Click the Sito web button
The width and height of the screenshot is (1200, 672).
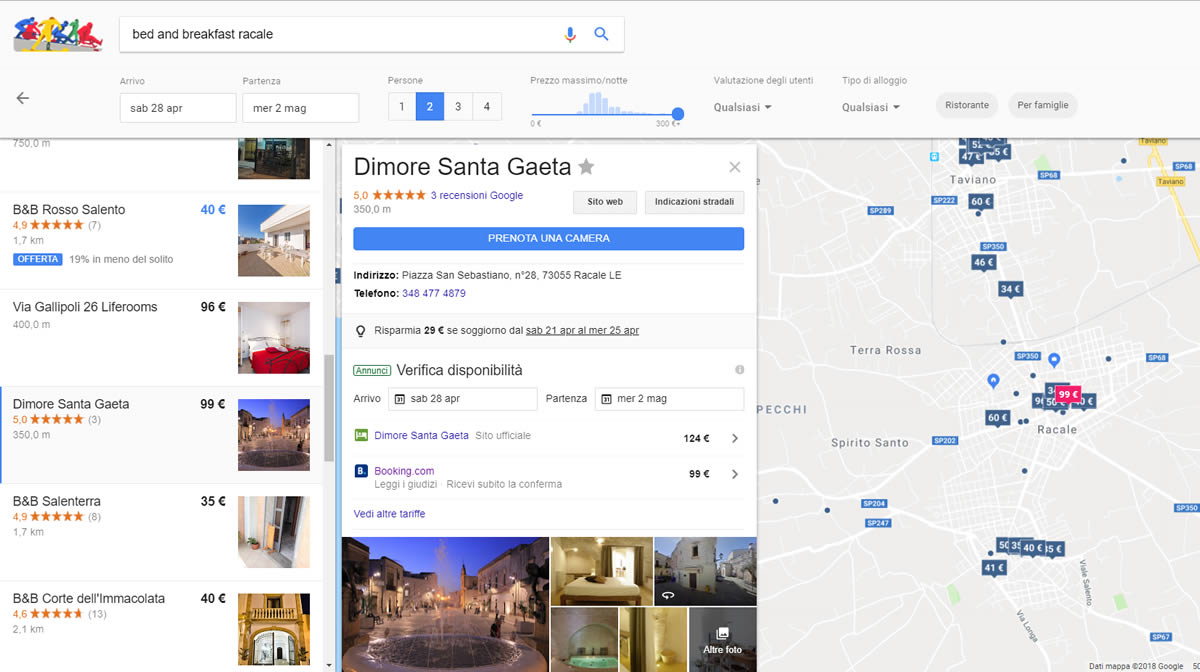click(x=605, y=202)
